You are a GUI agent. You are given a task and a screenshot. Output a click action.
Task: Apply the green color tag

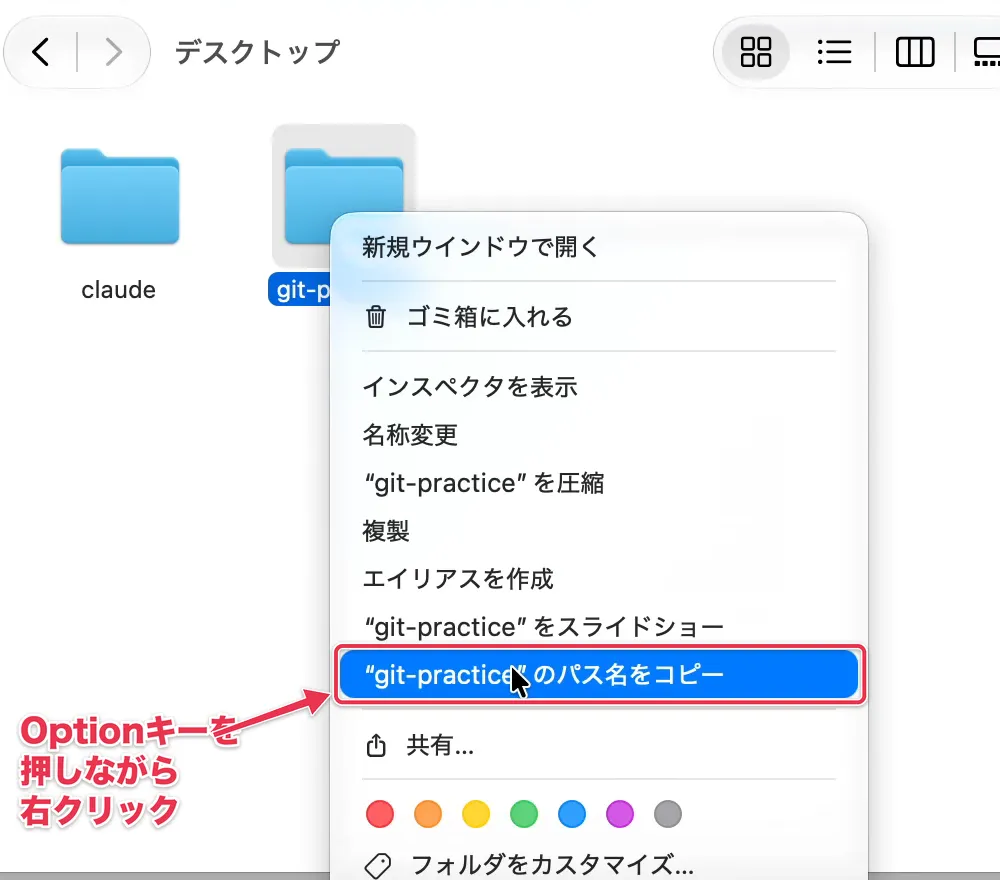click(524, 814)
